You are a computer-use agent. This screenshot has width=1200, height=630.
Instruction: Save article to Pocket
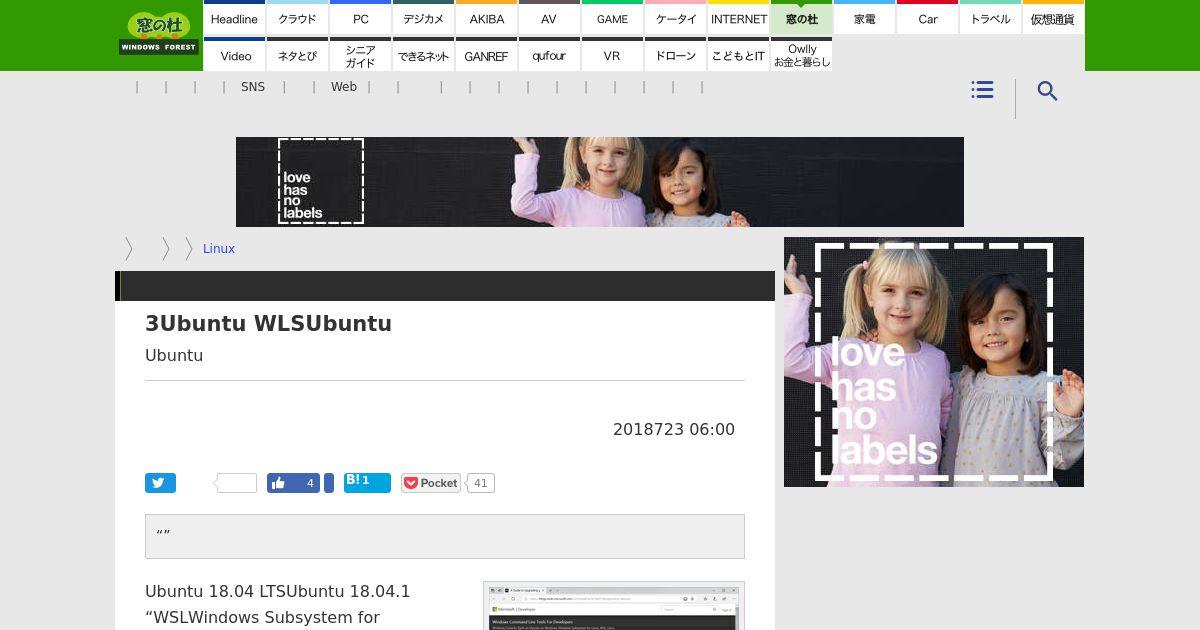point(431,483)
